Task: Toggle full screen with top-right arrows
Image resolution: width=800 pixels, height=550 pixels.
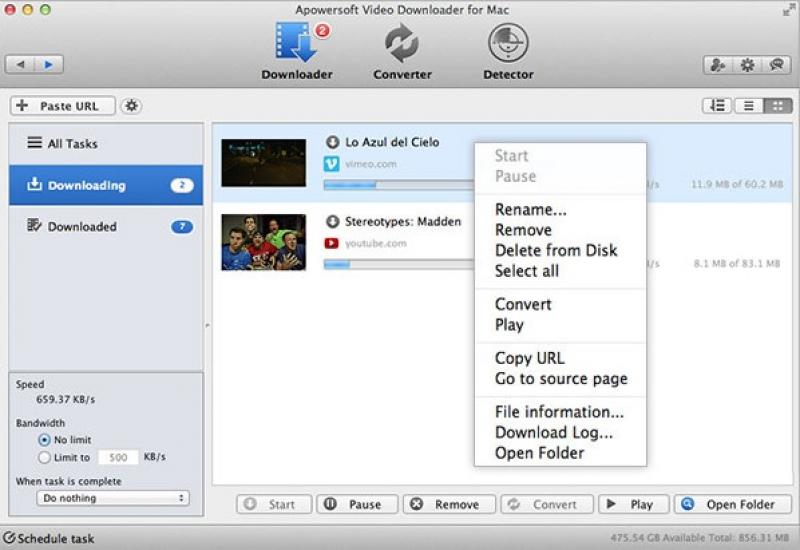Action: tap(789, 10)
